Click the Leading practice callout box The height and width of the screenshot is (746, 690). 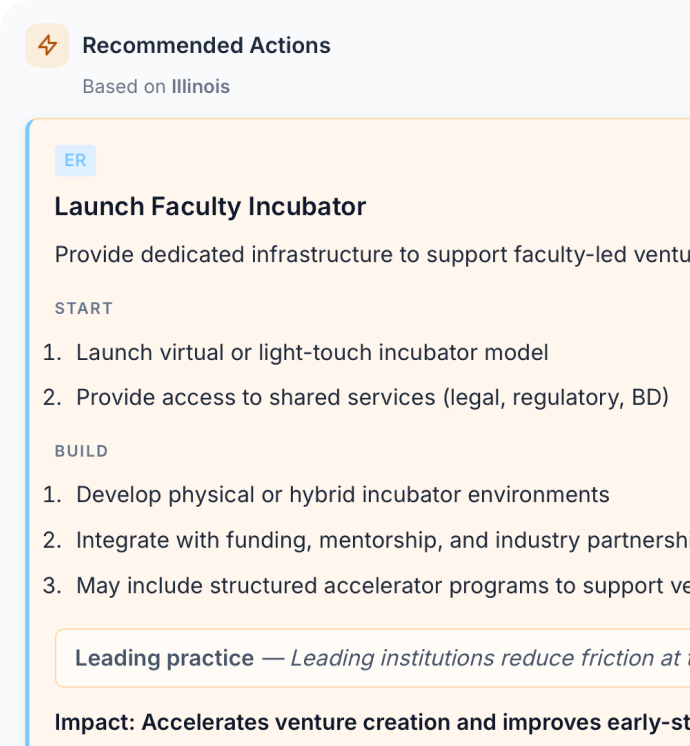[x=372, y=658]
